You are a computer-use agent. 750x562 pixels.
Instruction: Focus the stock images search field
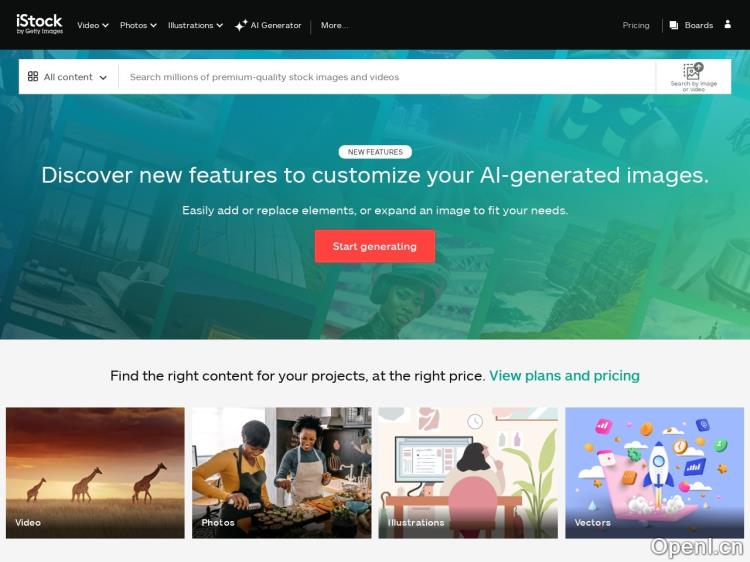tap(386, 77)
